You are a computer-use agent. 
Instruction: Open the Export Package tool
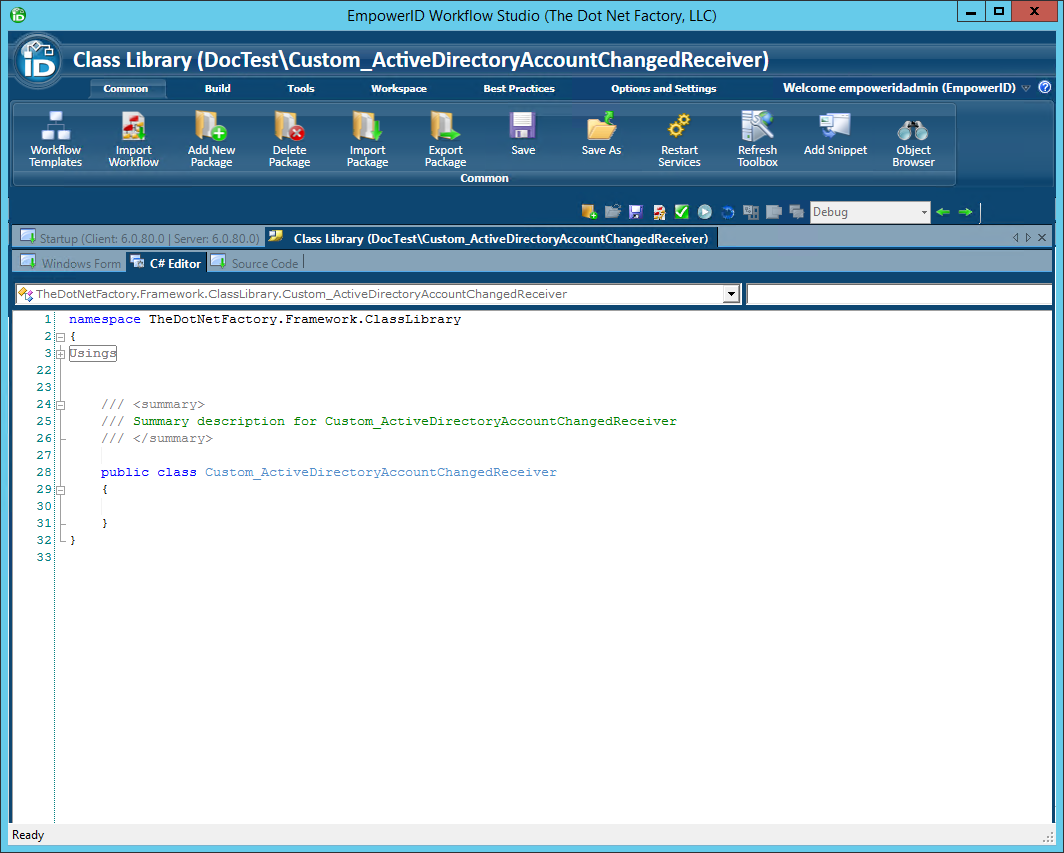[444, 138]
